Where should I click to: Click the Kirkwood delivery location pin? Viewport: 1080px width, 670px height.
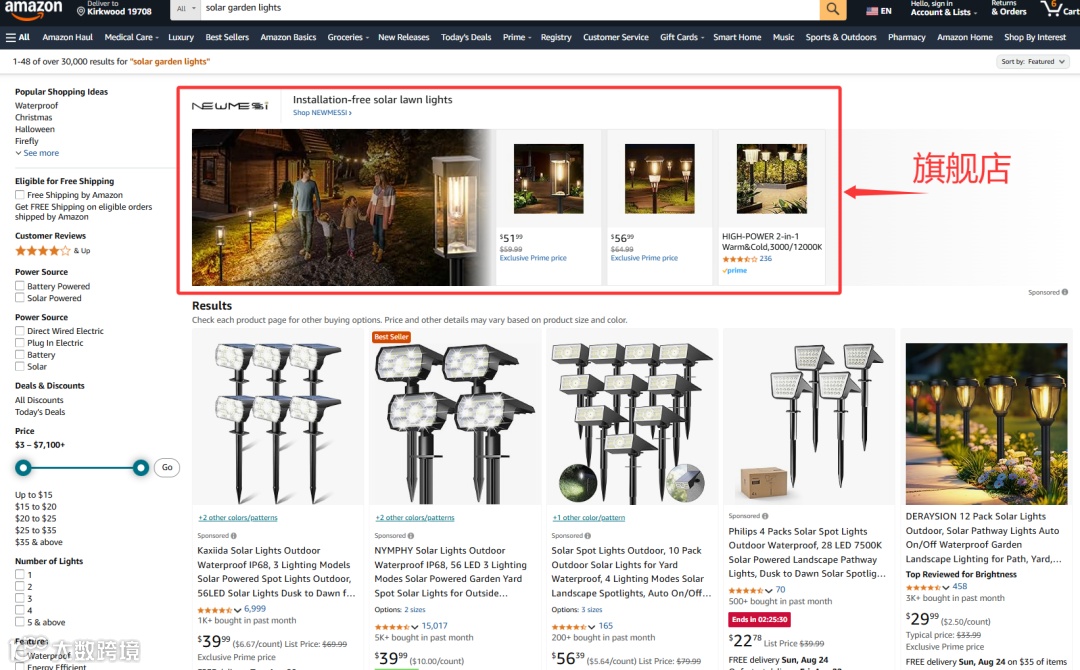tap(81, 12)
